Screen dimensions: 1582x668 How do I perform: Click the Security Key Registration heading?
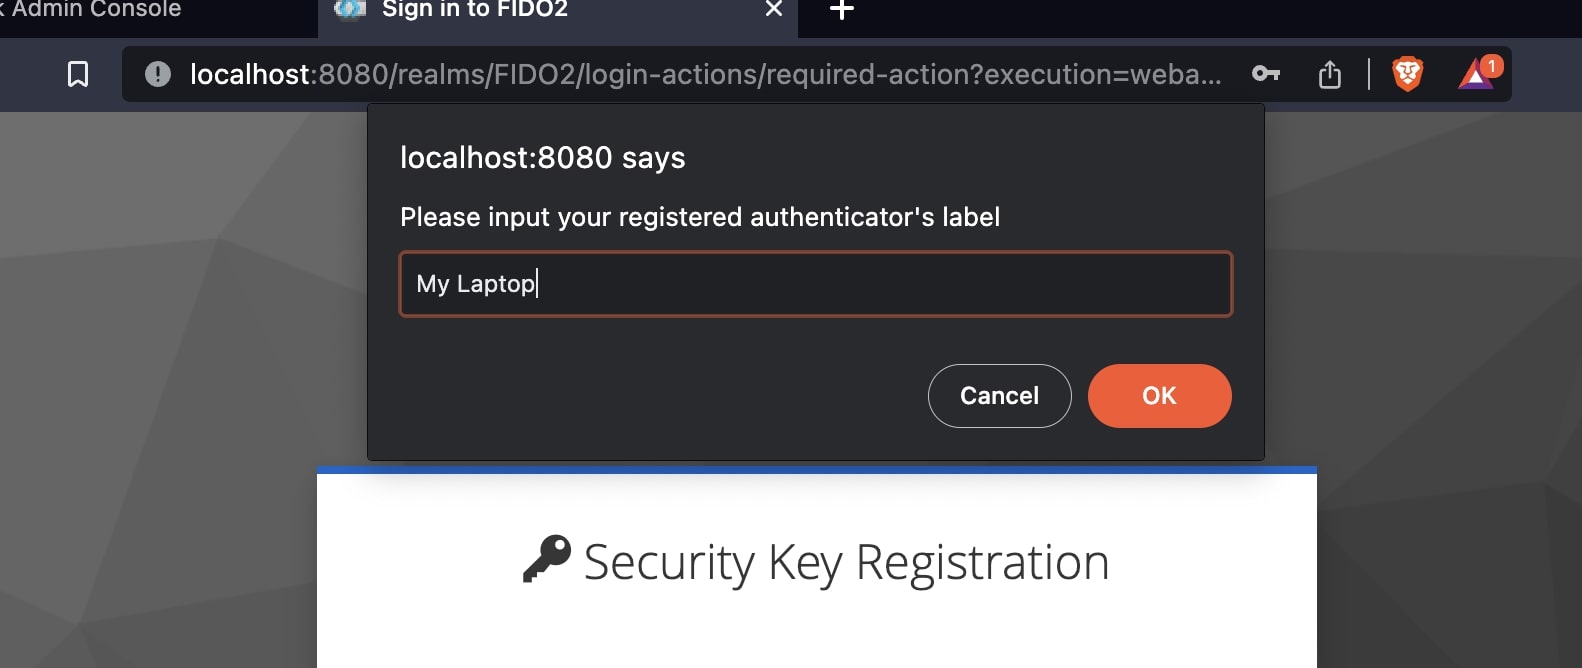[x=846, y=562]
